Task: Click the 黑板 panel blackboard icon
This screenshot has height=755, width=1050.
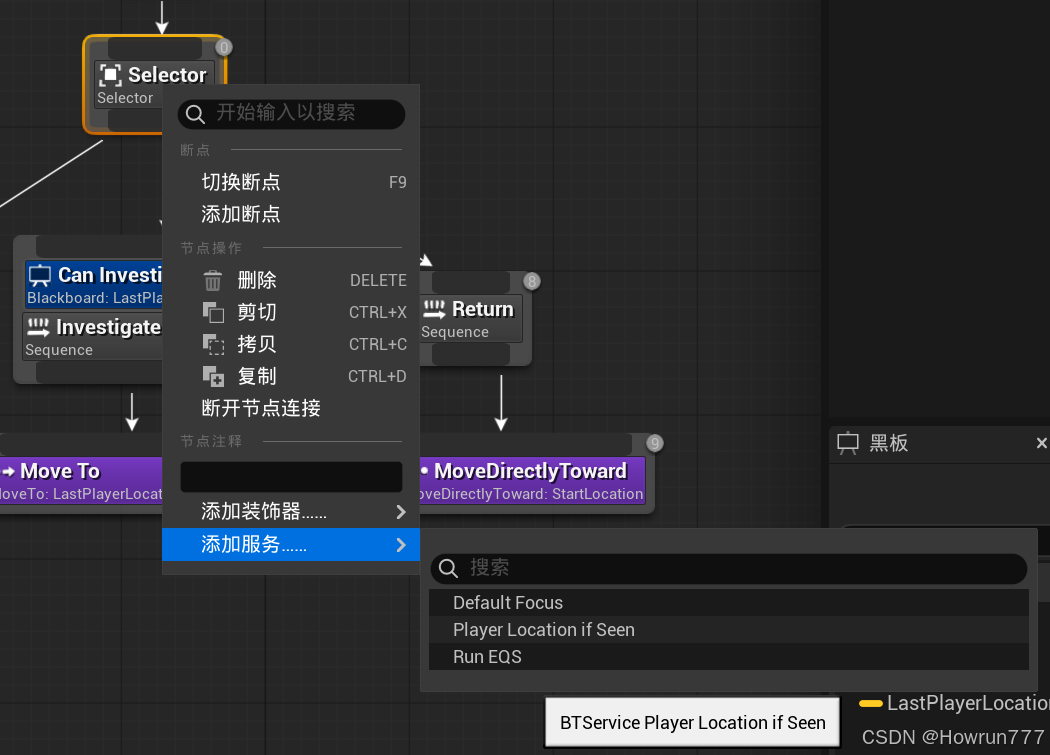Action: pyautogui.click(x=848, y=443)
